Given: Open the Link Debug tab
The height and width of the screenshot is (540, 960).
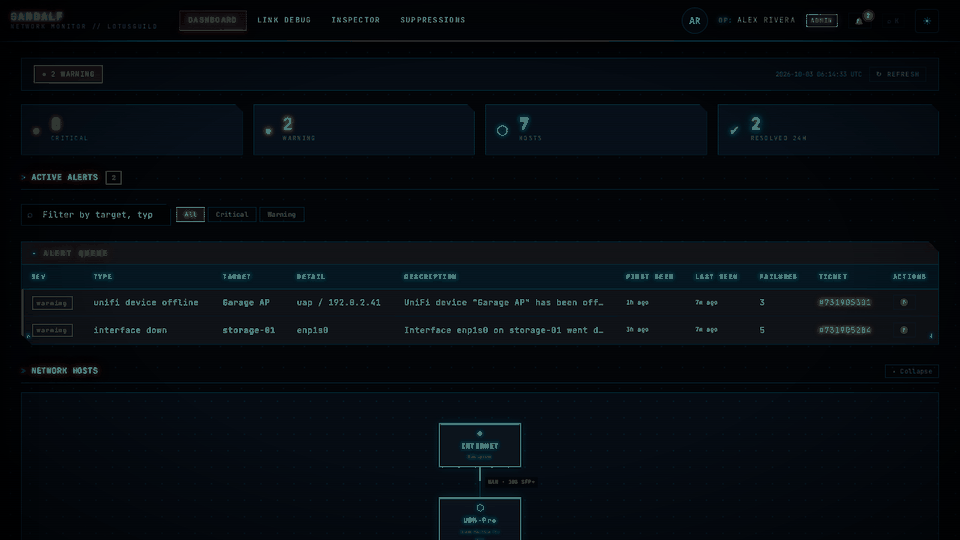Looking at the screenshot, I should 284,20.
